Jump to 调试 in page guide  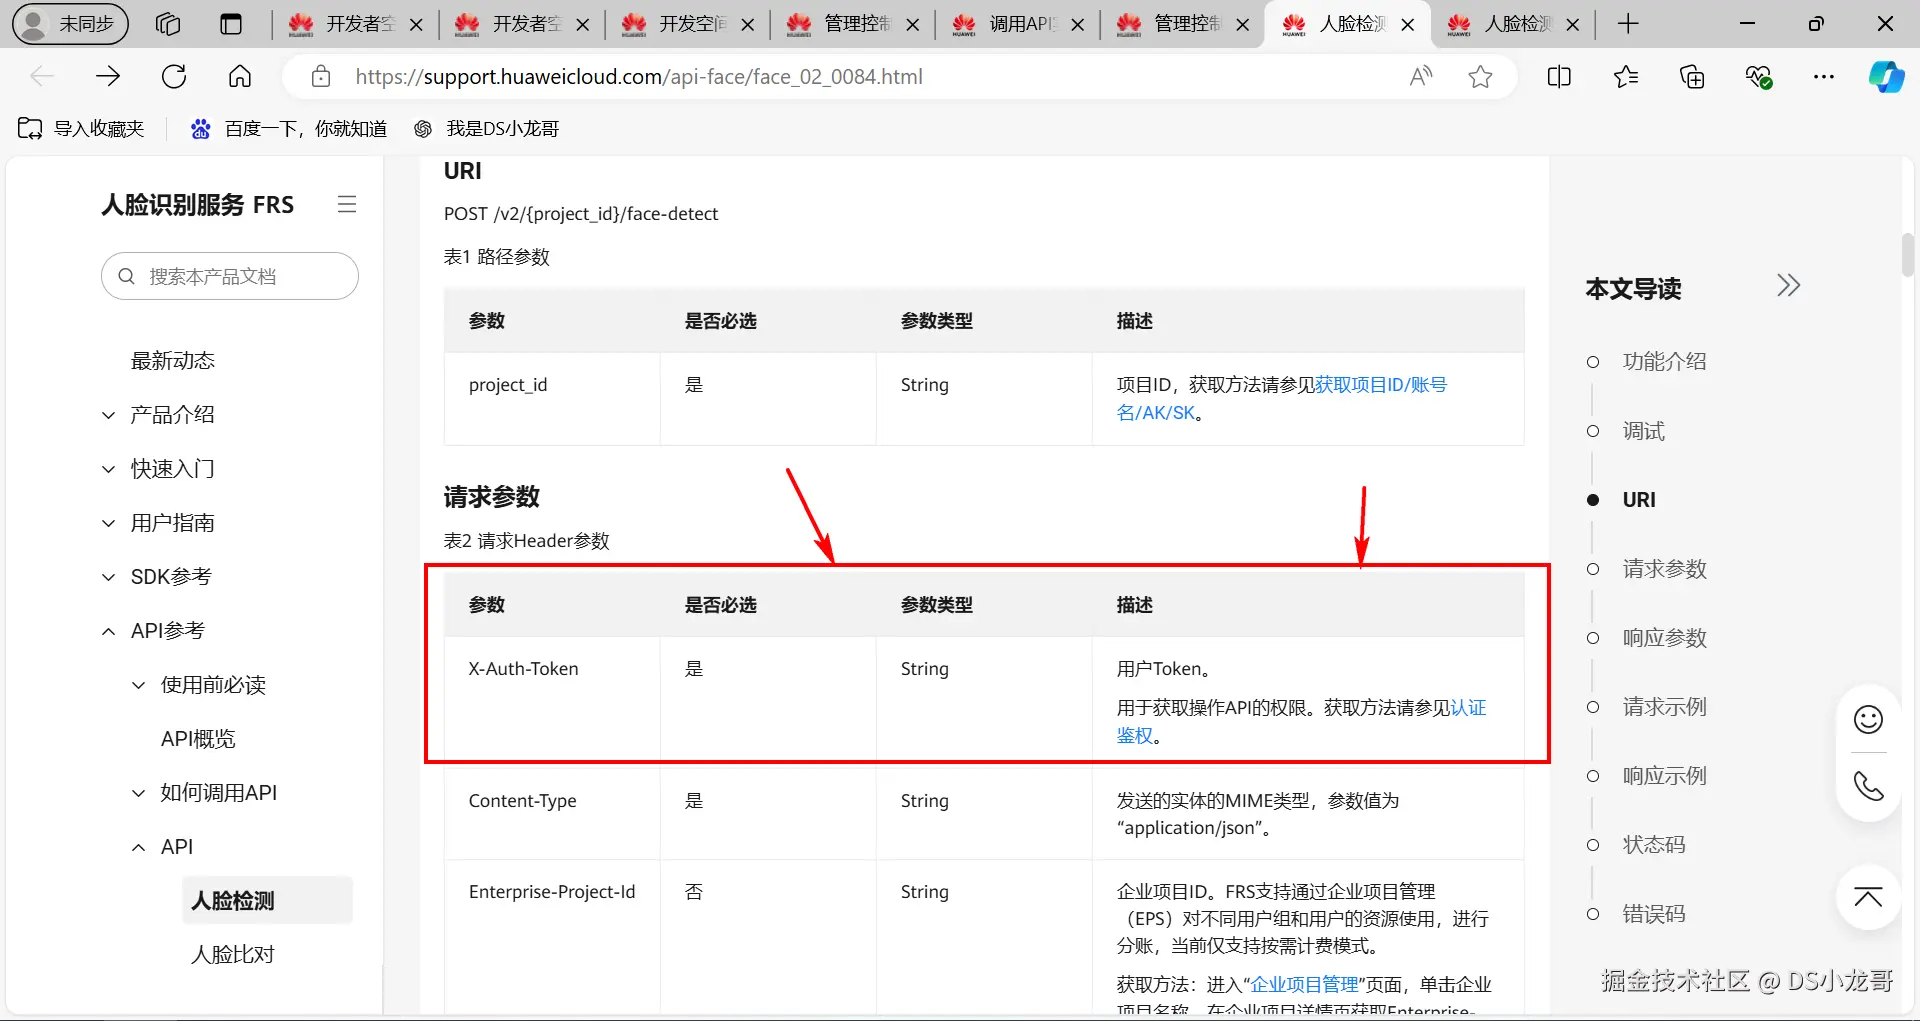click(x=1643, y=431)
